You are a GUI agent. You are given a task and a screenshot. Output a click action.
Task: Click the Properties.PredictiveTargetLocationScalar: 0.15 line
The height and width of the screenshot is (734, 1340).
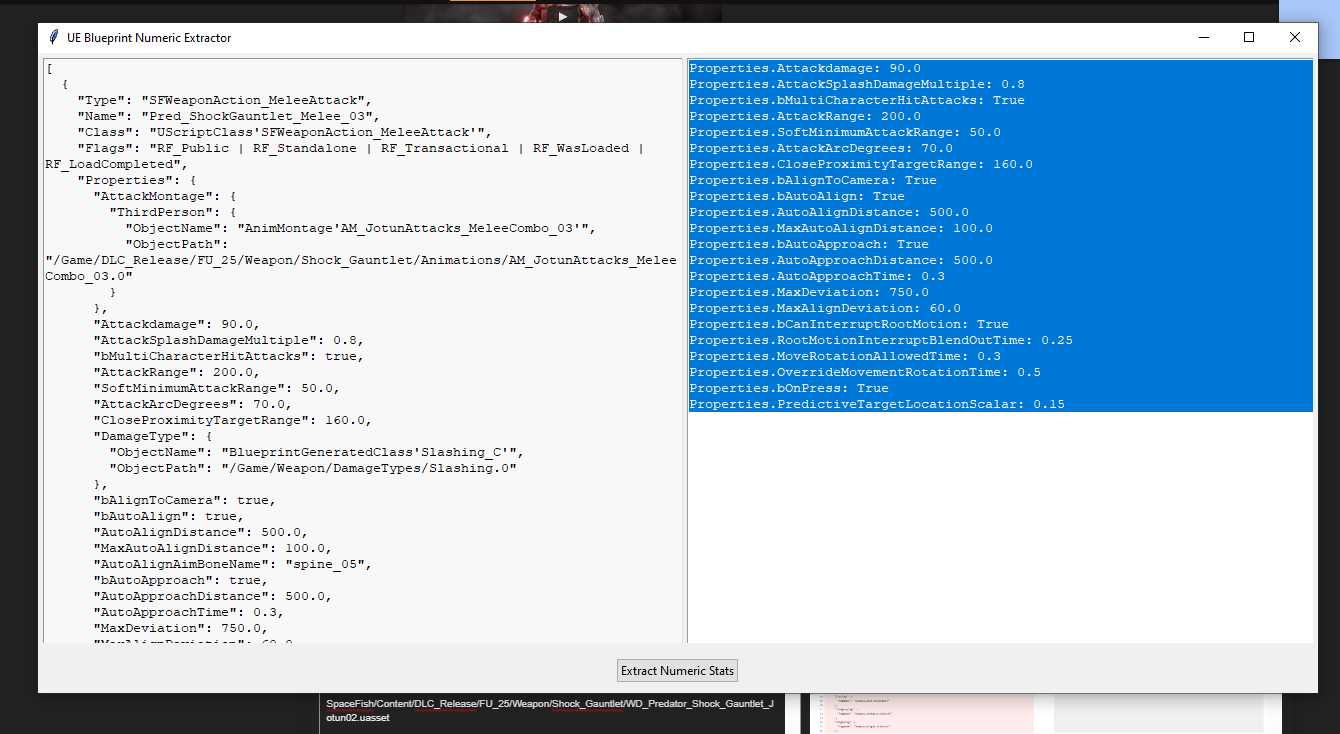pyautogui.click(x=877, y=404)
